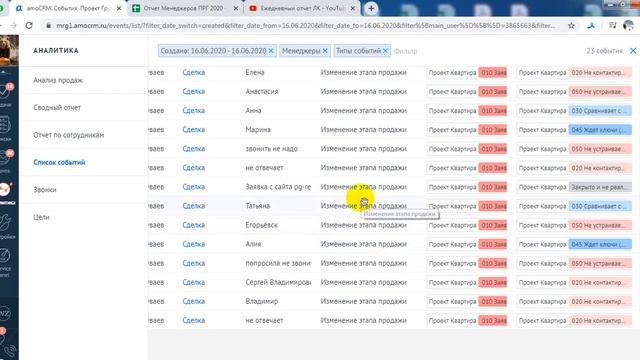Click the browser address bar URL

coord(305,26)
